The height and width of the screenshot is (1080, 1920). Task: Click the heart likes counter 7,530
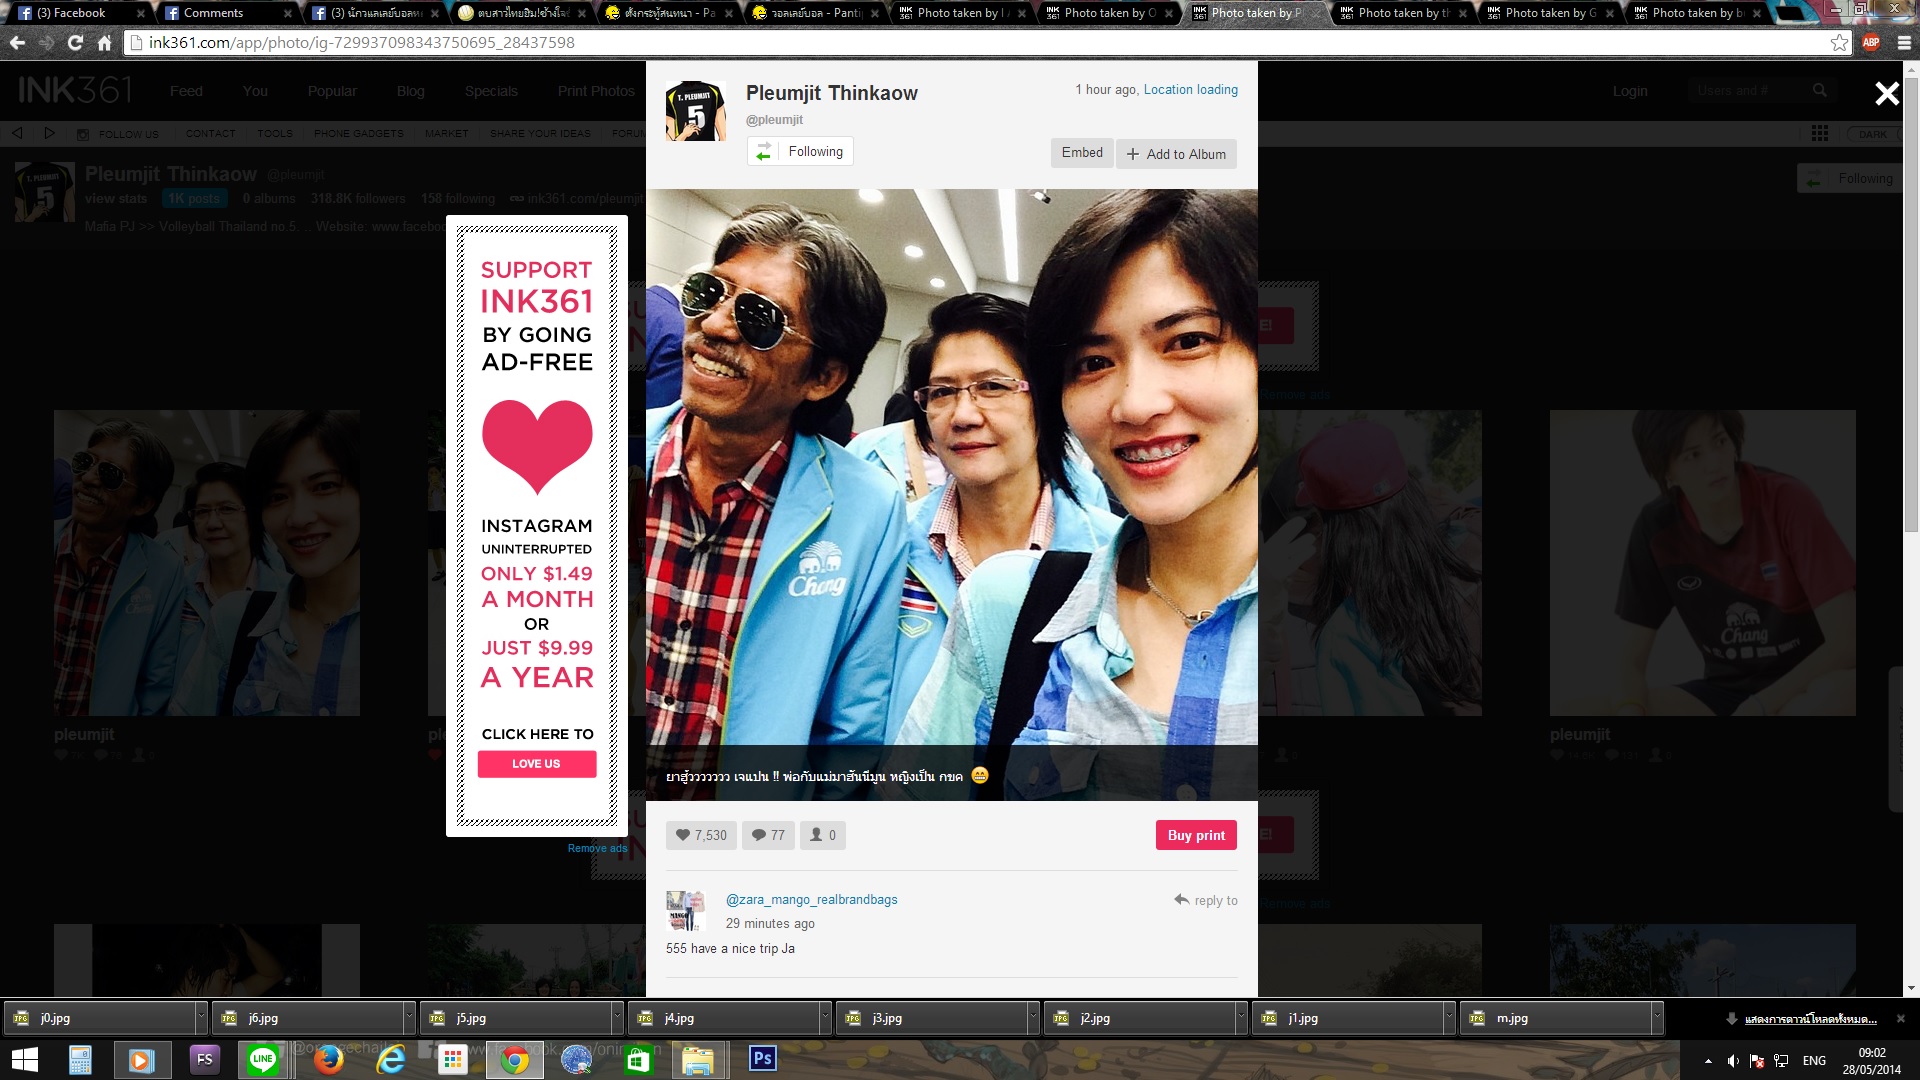(701, 835)
